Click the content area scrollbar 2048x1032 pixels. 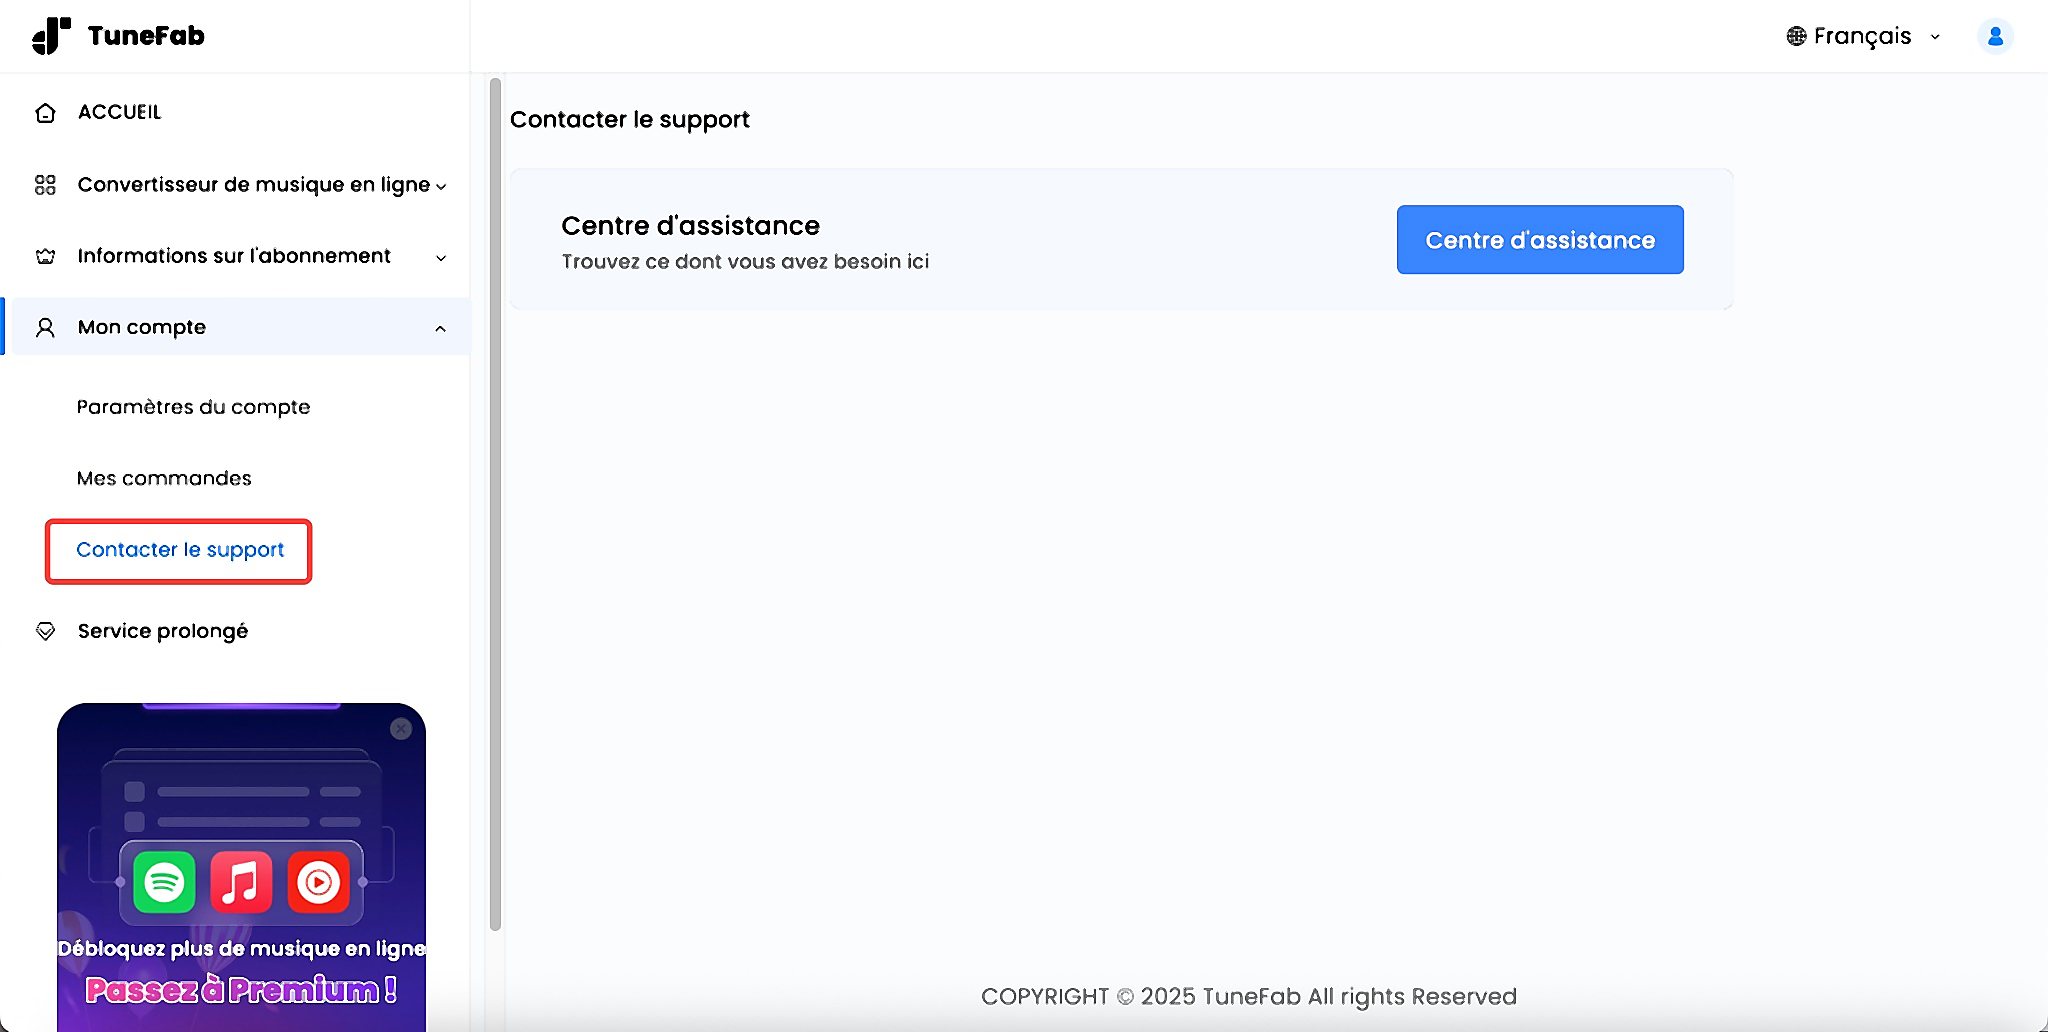pos(494,500)
